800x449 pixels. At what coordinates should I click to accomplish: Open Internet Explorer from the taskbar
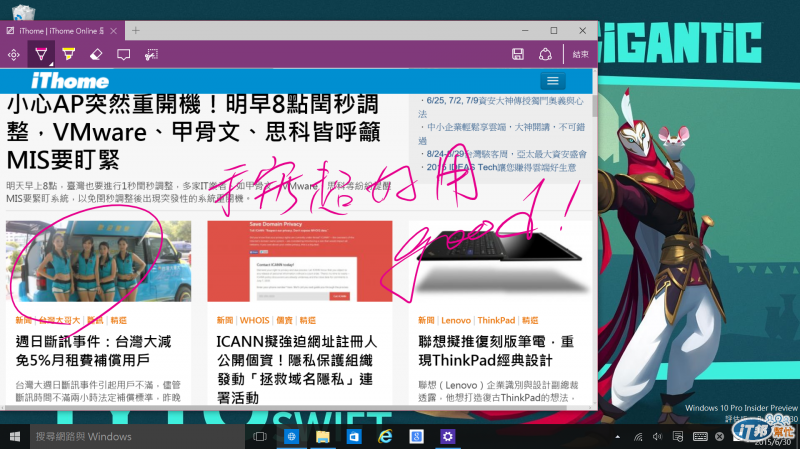coord(385,437)
